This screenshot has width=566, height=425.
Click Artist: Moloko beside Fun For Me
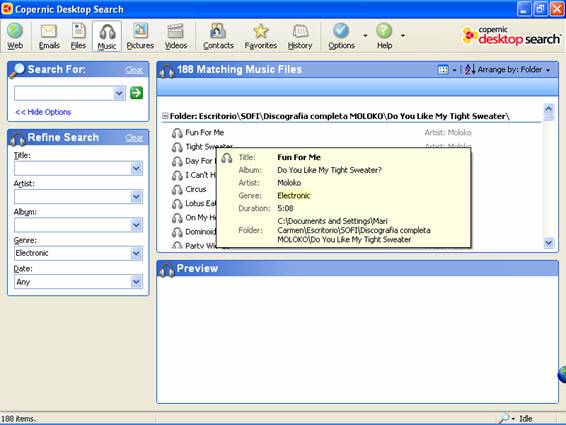pos(448,133)
